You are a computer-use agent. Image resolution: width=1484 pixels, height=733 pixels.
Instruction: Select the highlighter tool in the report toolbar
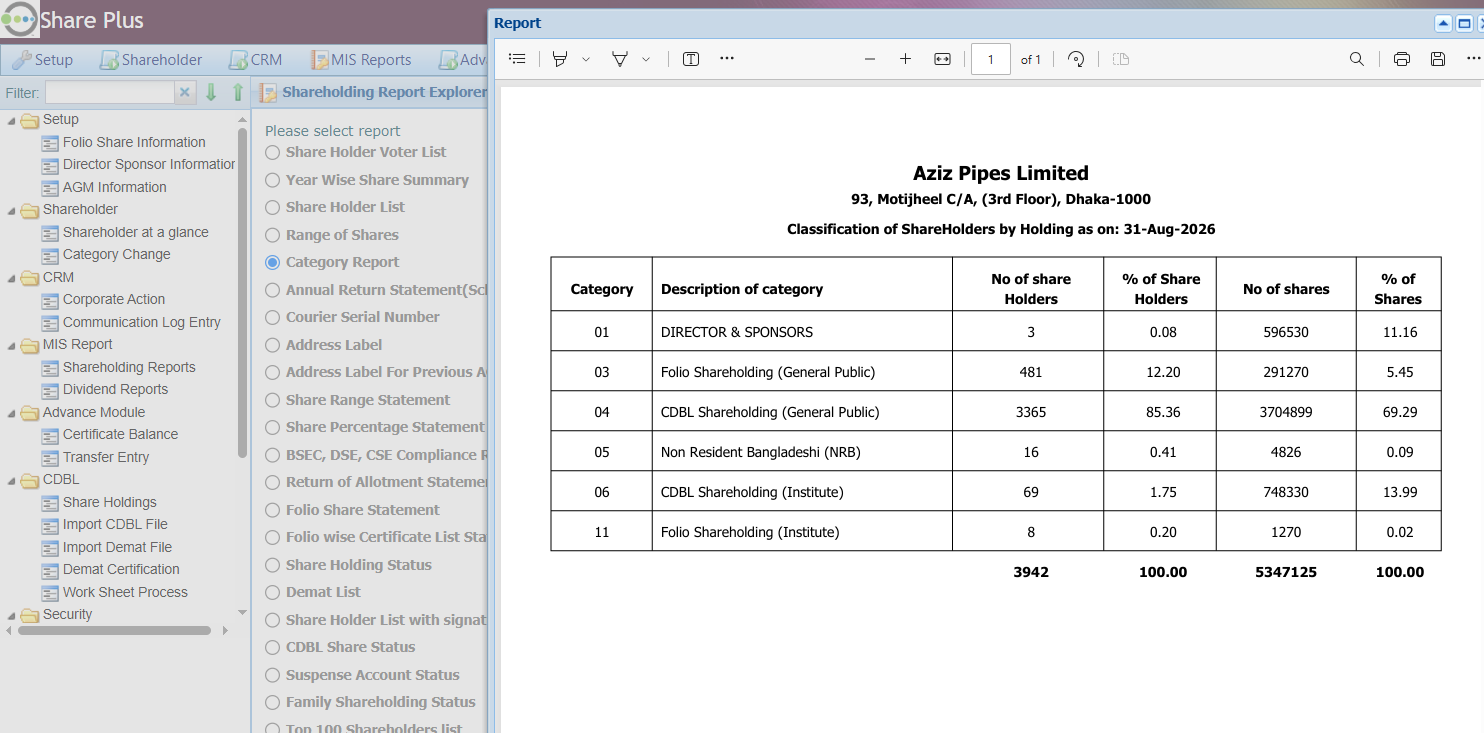560,59
